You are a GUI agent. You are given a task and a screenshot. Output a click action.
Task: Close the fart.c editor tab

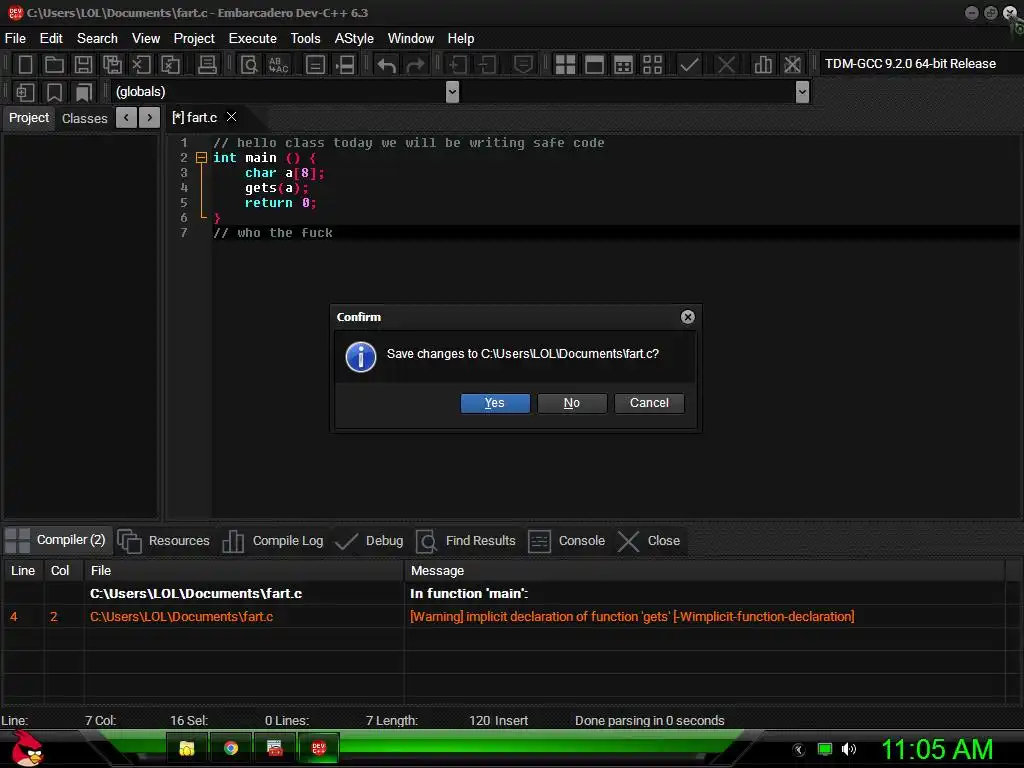point(231,117)
